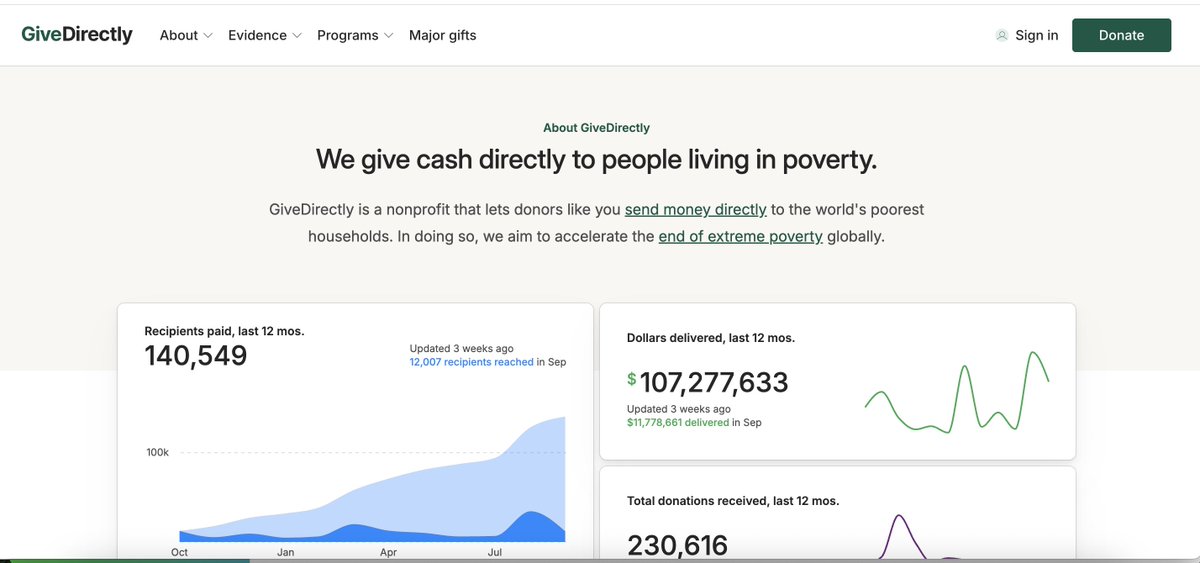Expand the About menu chevron
This screenshot has height=563, width=1200.
tap(208, 36)
